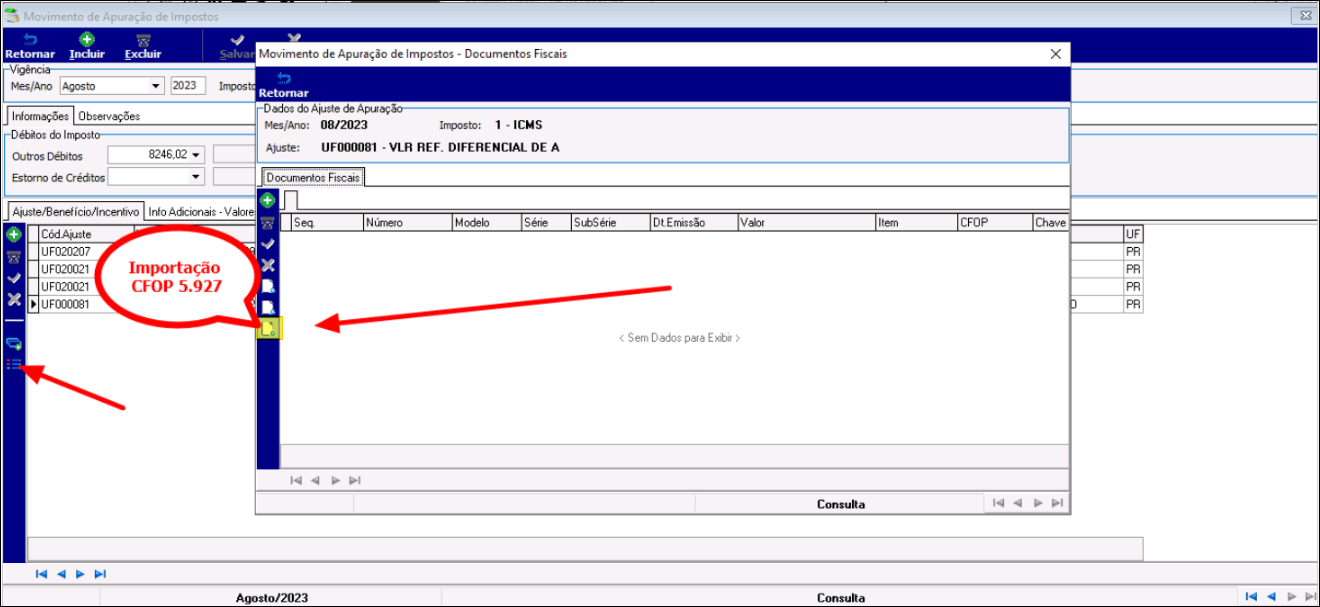Screen dimensions: 1320x607
Task: Click the row pointer beside UF000081
Action: click(33, 304)
